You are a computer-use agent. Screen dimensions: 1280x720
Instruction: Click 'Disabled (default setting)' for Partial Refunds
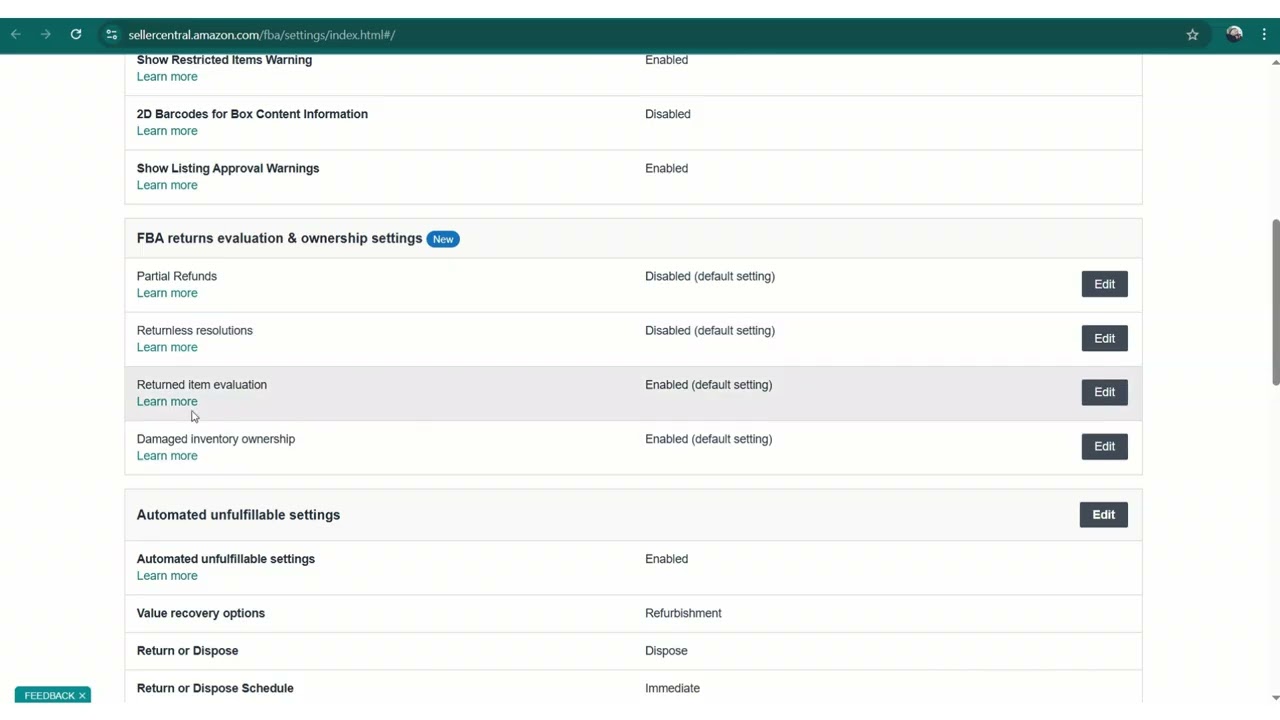tap(710, 276)
